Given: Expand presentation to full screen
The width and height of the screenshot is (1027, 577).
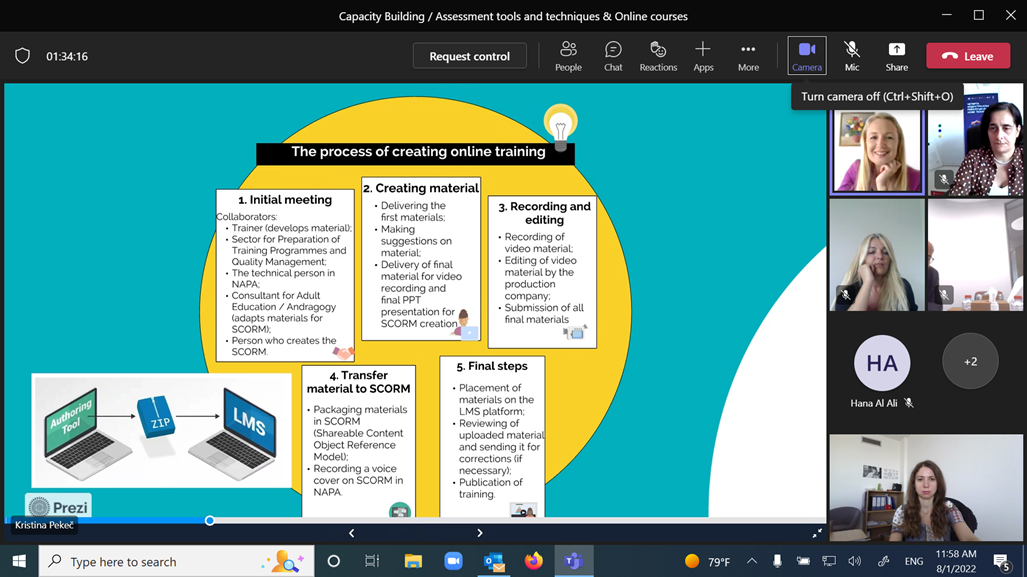Looking at the screenshot, I should 817,533.
